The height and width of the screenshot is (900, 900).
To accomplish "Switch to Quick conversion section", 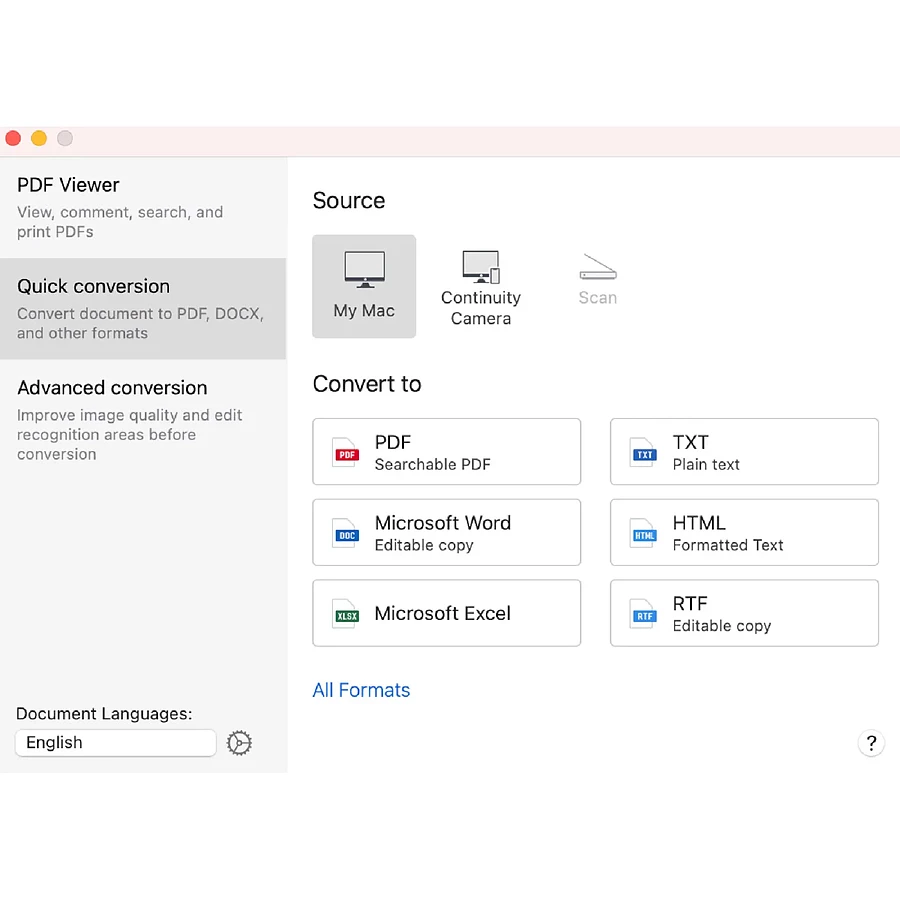I will tap(143, 309).
